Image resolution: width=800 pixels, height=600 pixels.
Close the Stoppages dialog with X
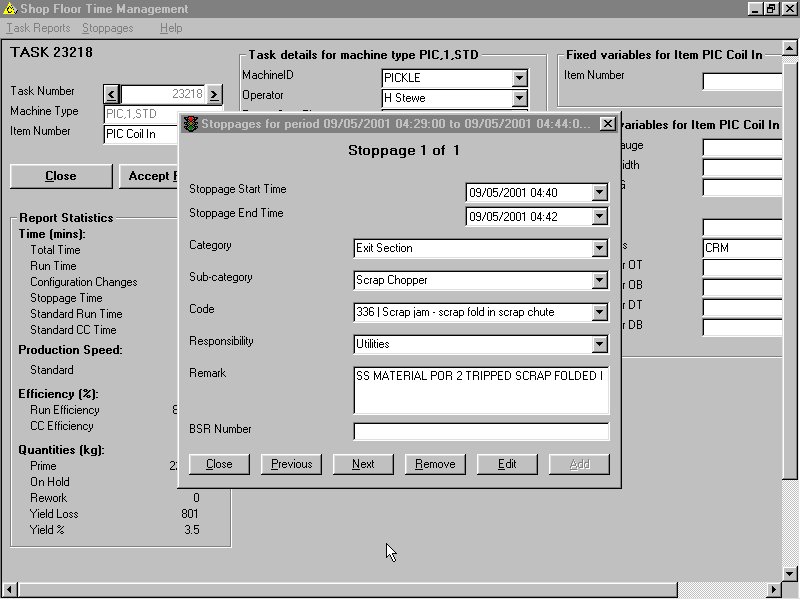pyautogui.click(x=608, y=124)
